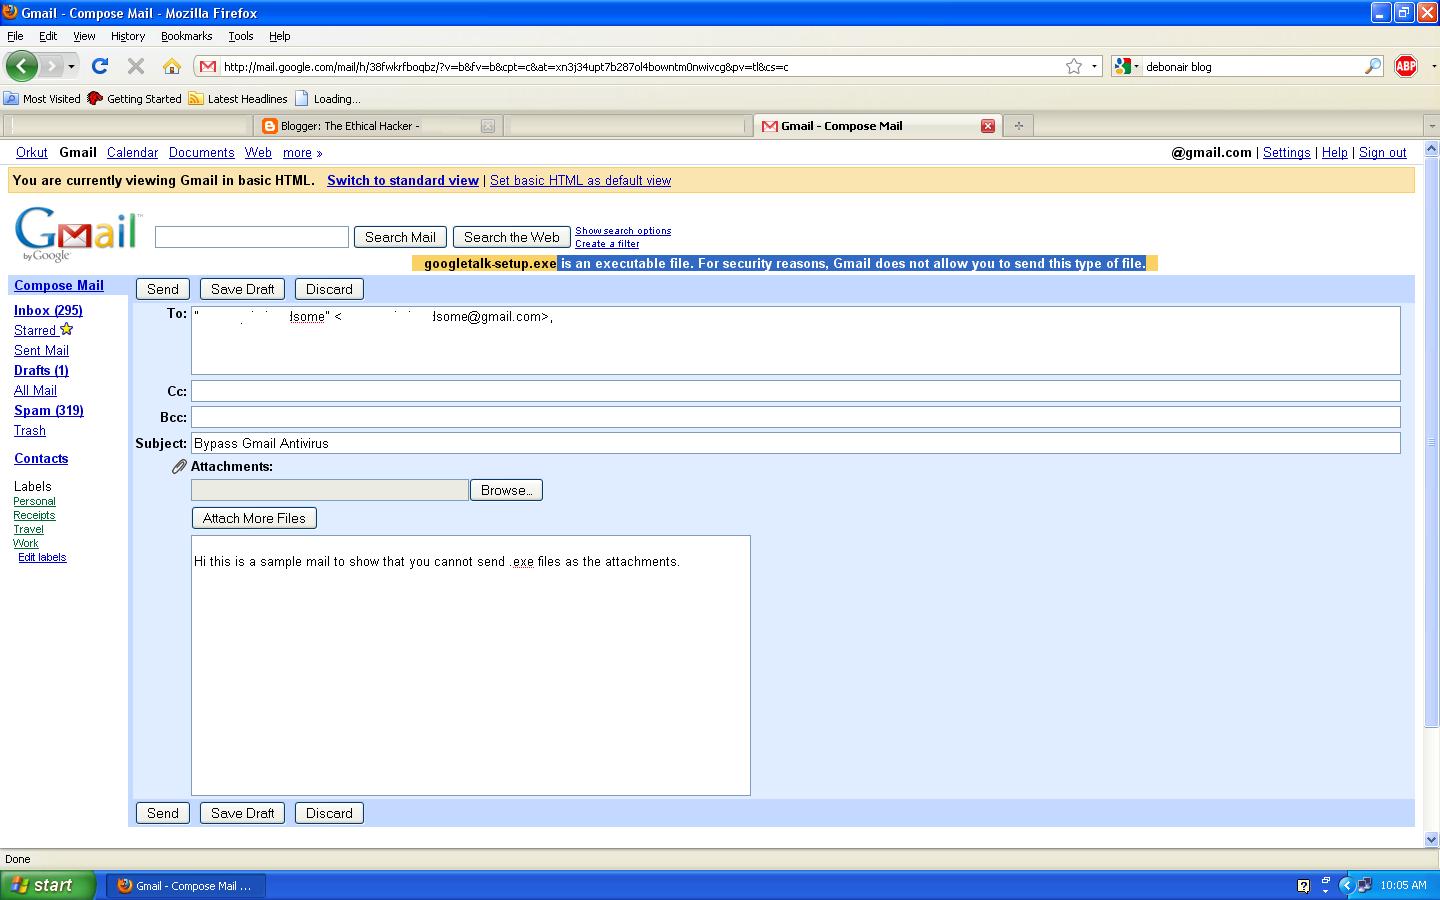Image resolution: width=1440 pixels, height=900 pixels.
Task: Expand the more » services menu
Action: tap(300, 152)
